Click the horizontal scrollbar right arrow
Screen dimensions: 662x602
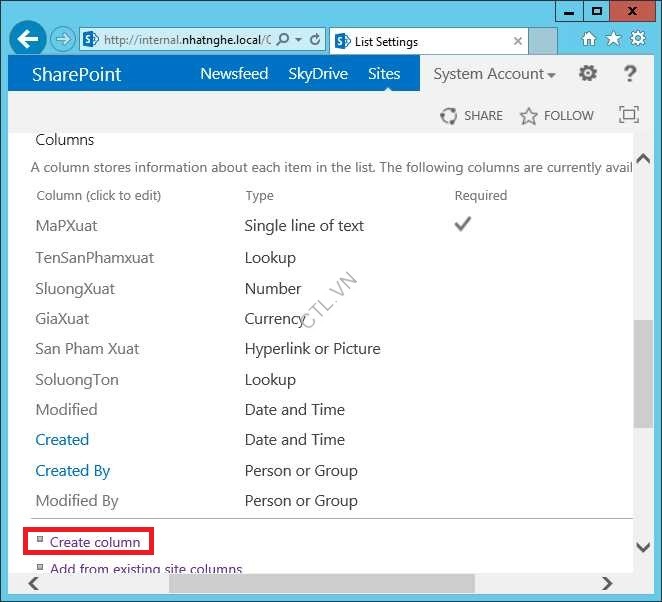(606, 583)
